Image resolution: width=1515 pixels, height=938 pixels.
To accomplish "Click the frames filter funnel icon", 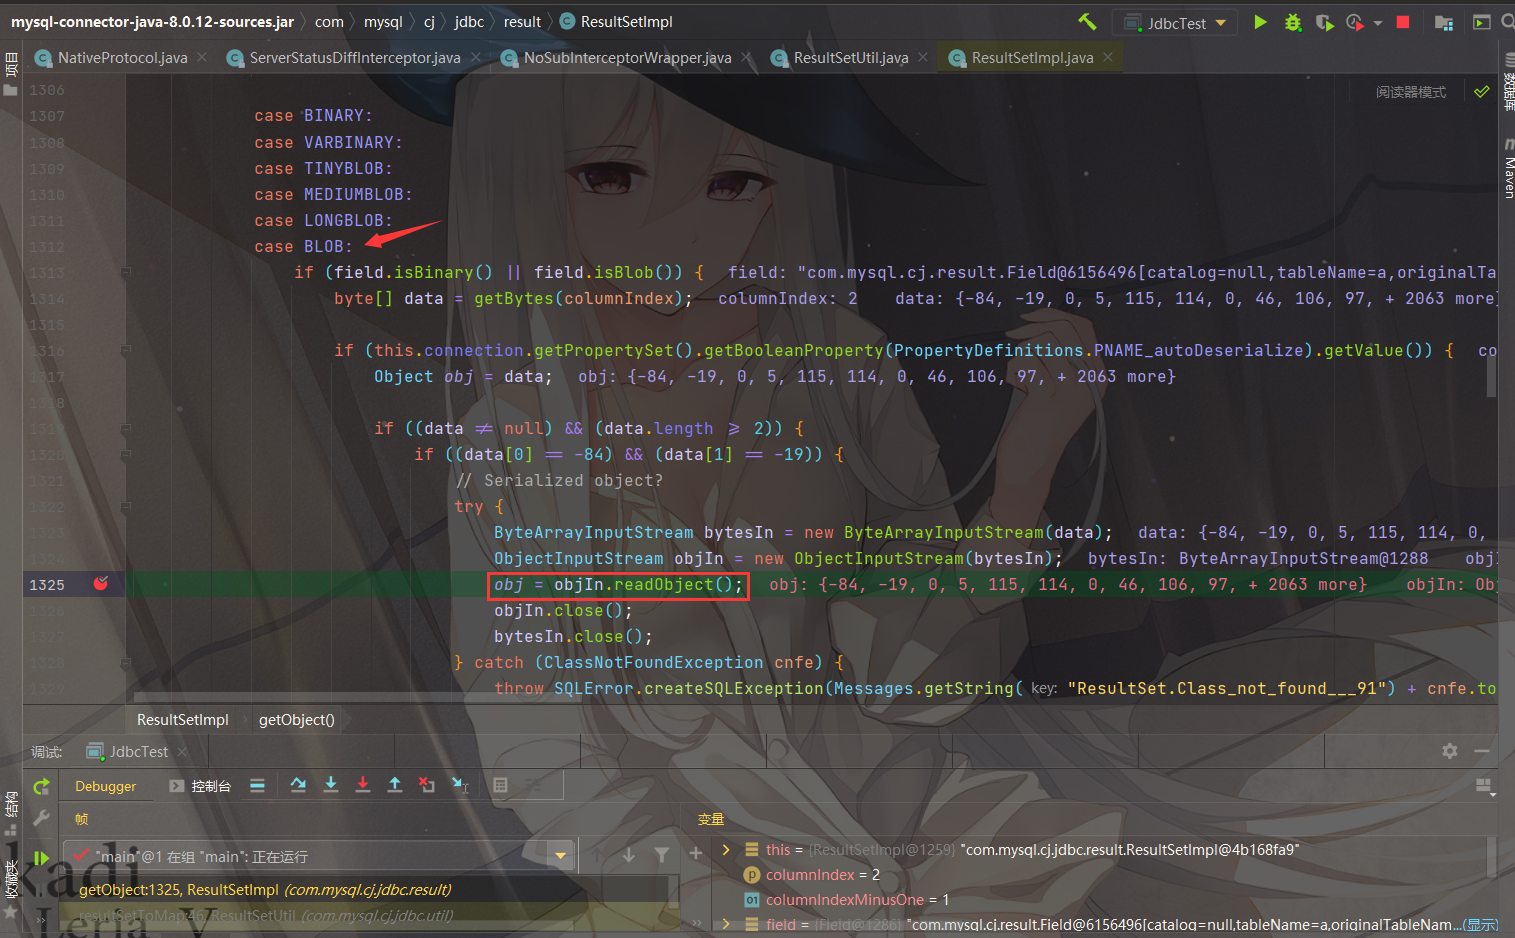I will pos(662,854).
